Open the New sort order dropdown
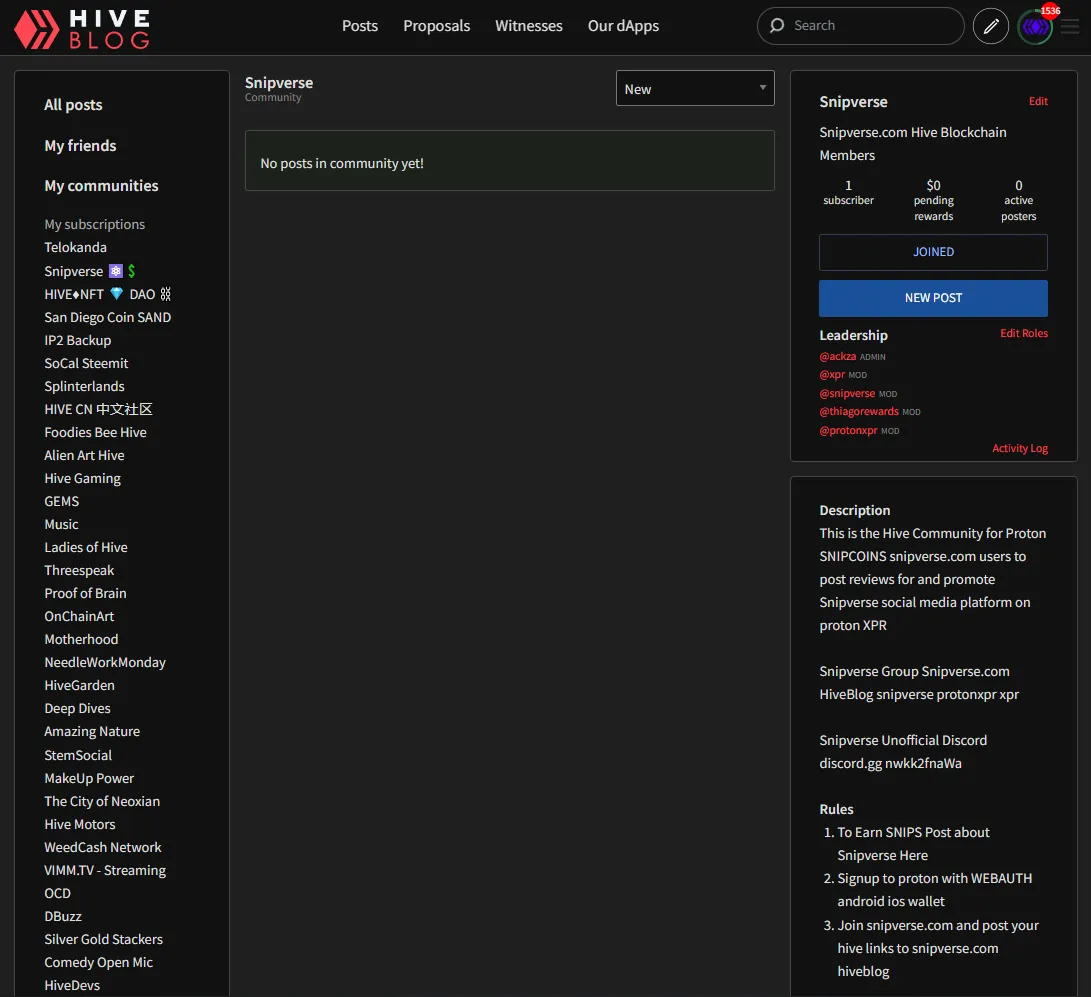 [x=695, y=88]
